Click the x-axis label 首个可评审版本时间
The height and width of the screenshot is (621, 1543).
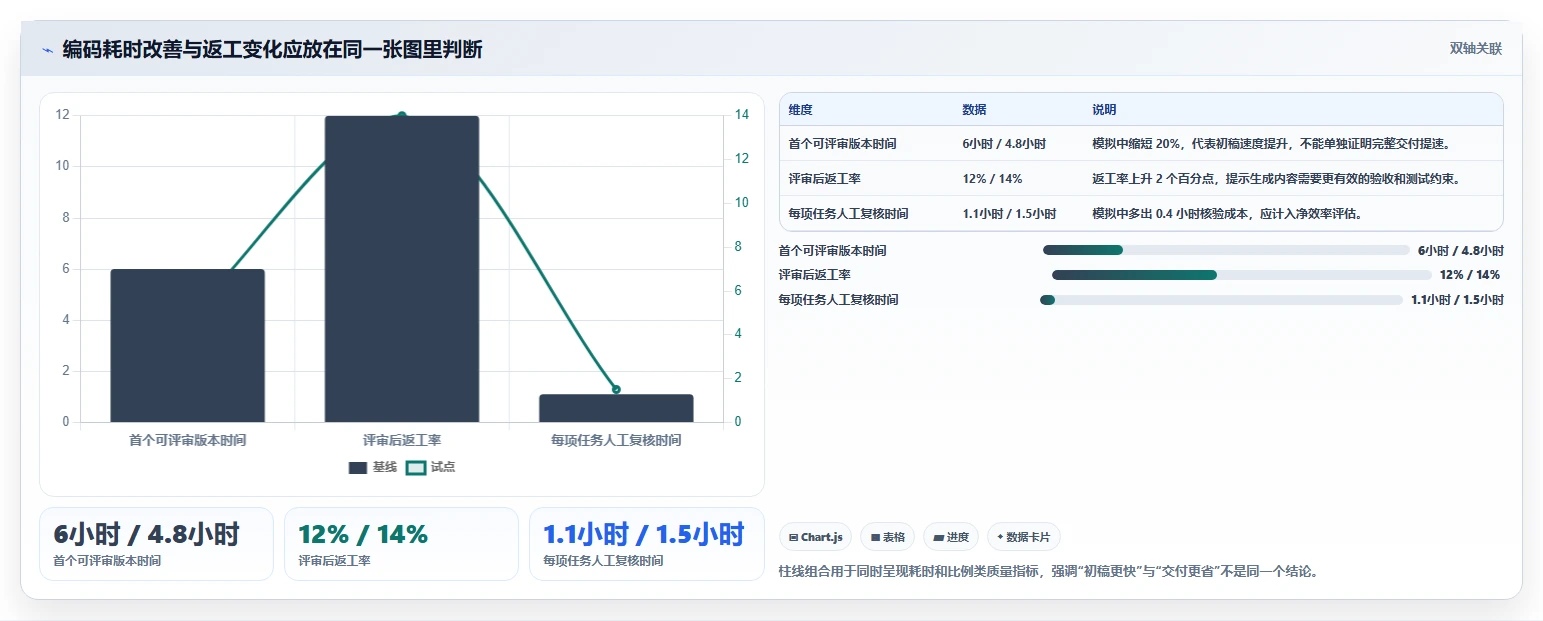click(187, 440)
